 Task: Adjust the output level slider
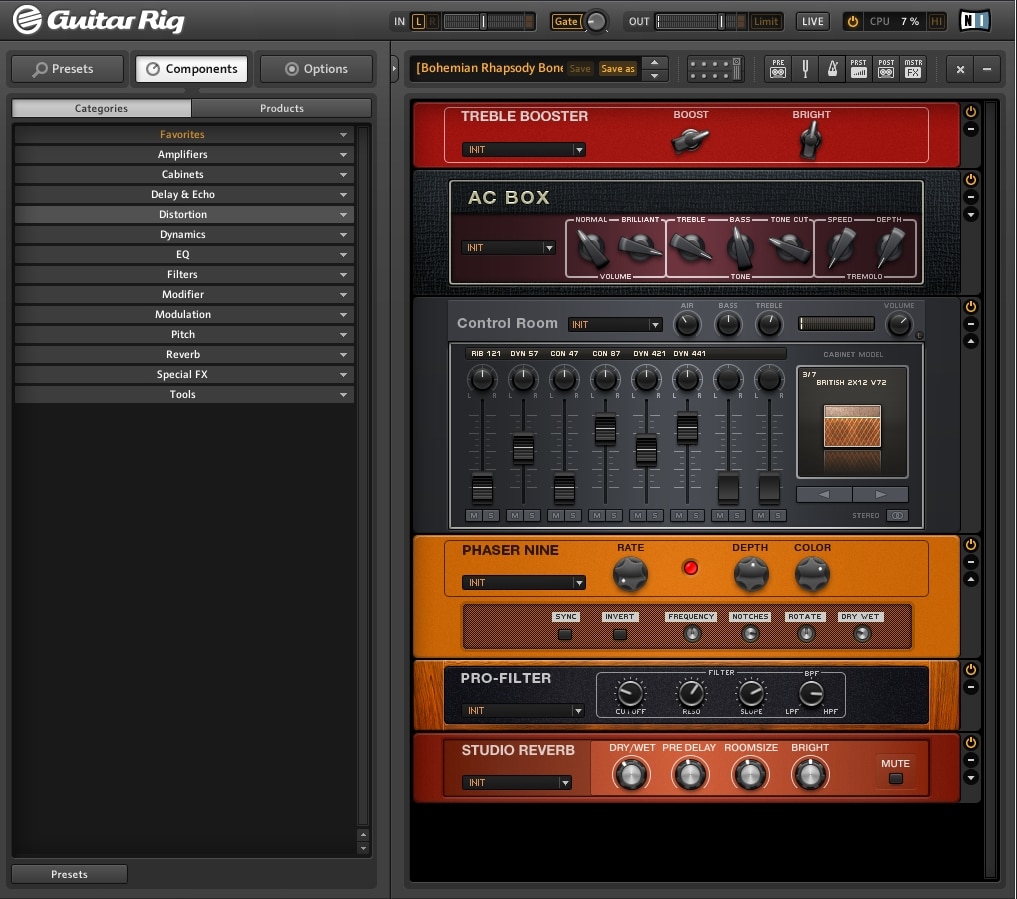pos(721,21)
